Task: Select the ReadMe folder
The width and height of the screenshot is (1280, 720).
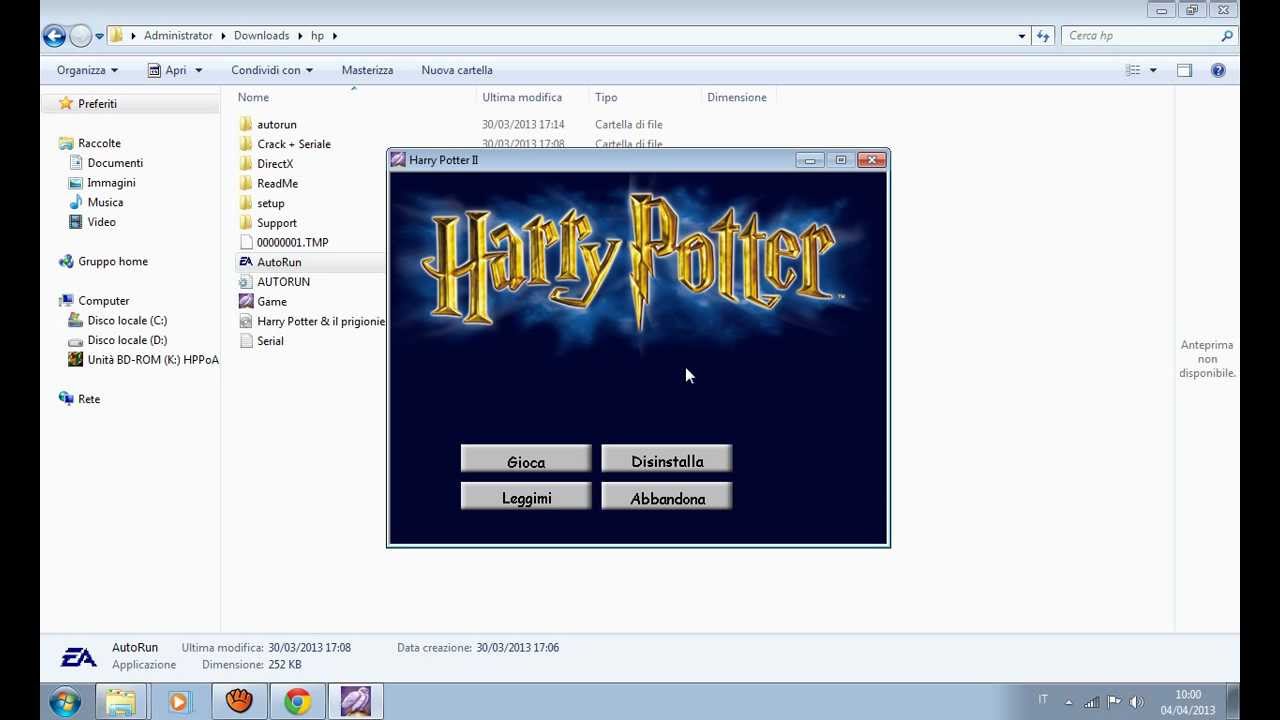Action: point(277,184)
